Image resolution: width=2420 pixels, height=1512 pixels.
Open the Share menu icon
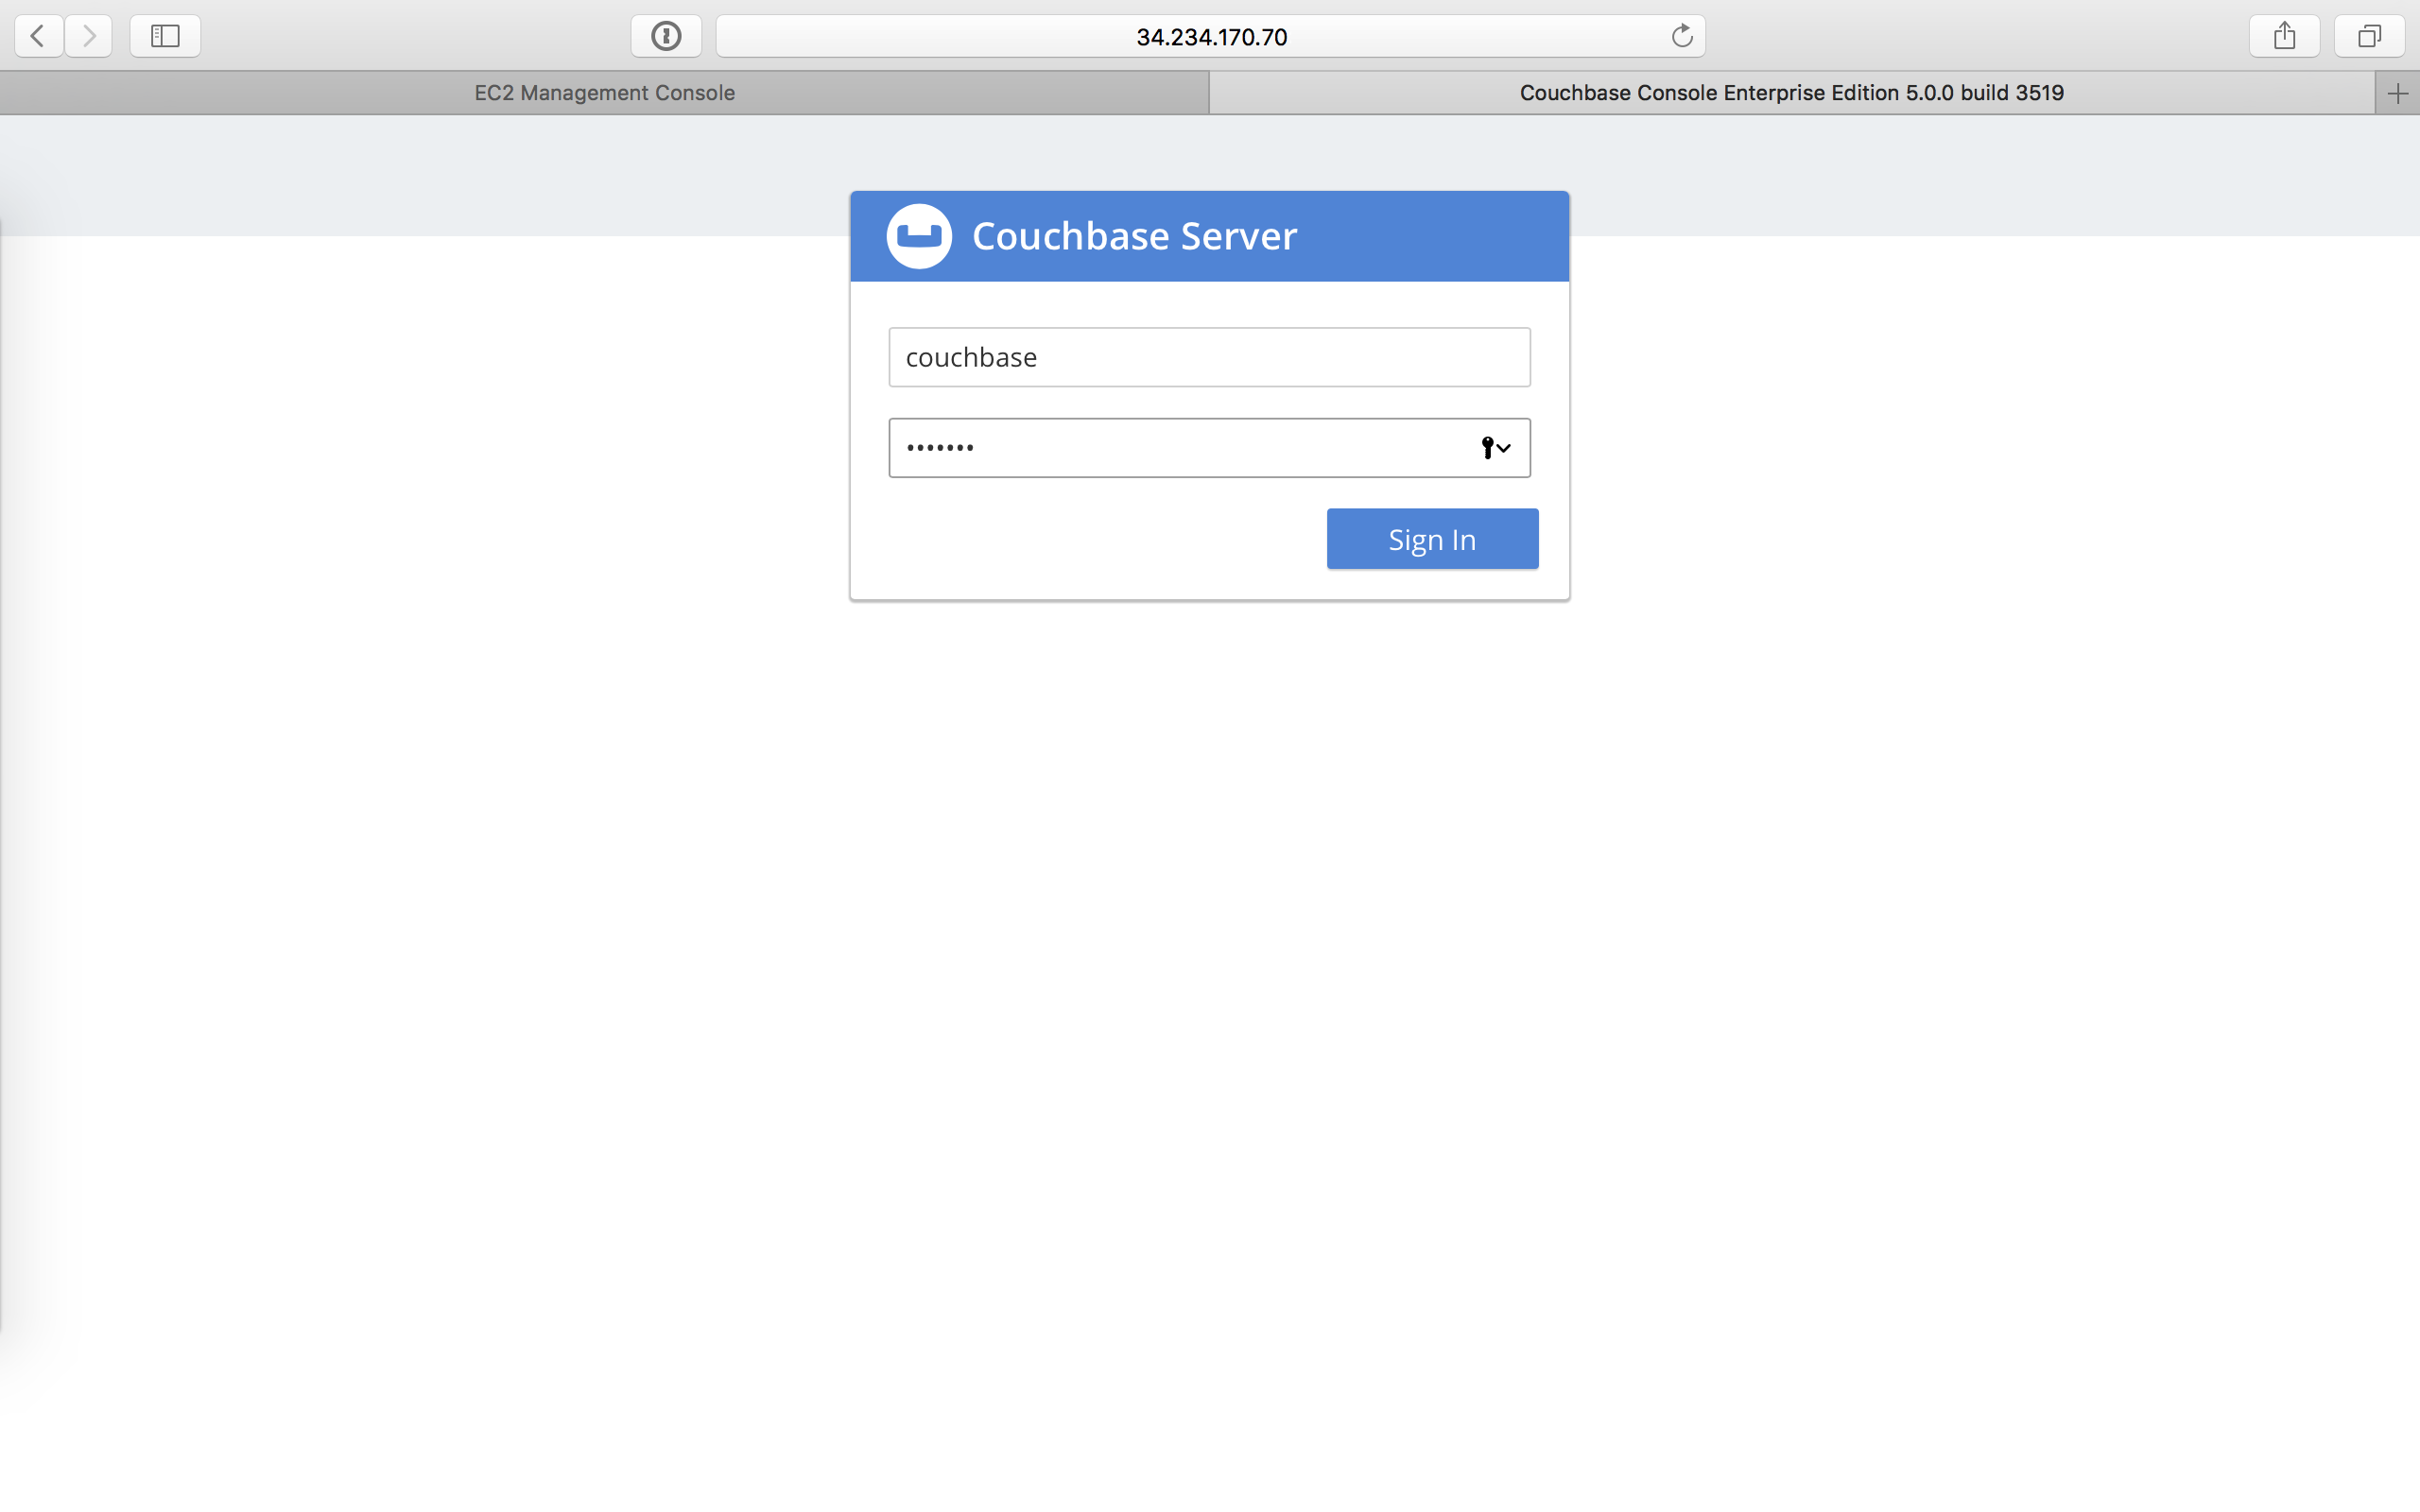click(2284, 36)
